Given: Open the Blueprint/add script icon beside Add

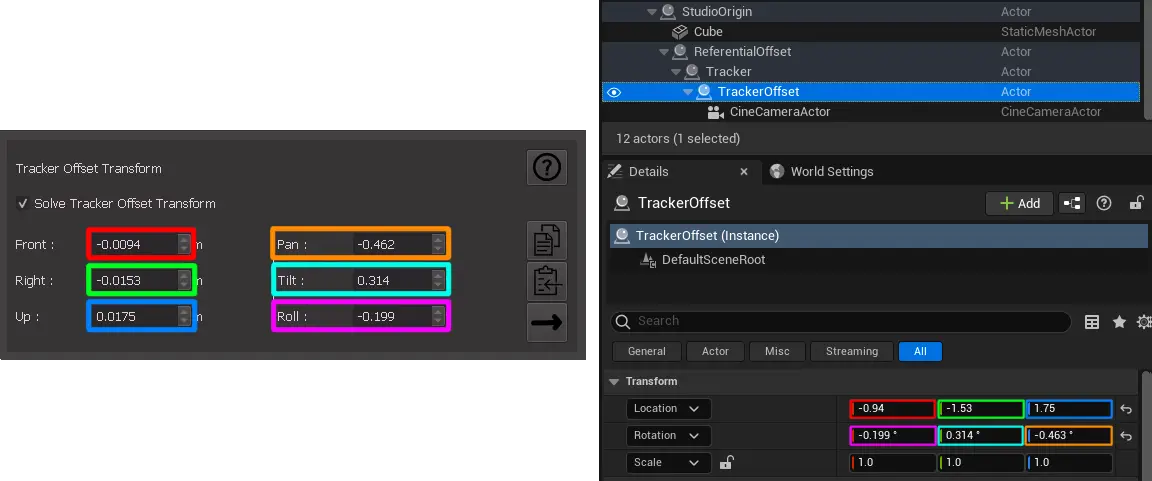Looking at the screenshot, I should (1072, 203).
